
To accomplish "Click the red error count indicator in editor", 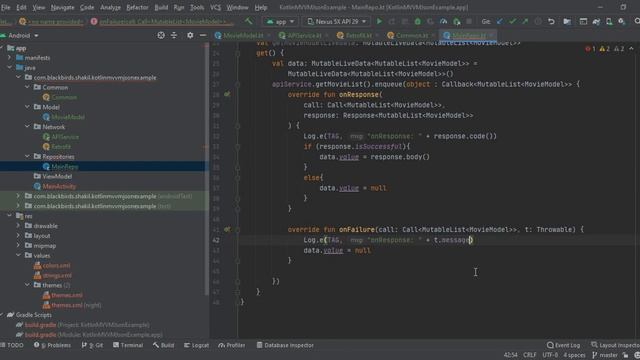I will [590, 49].
